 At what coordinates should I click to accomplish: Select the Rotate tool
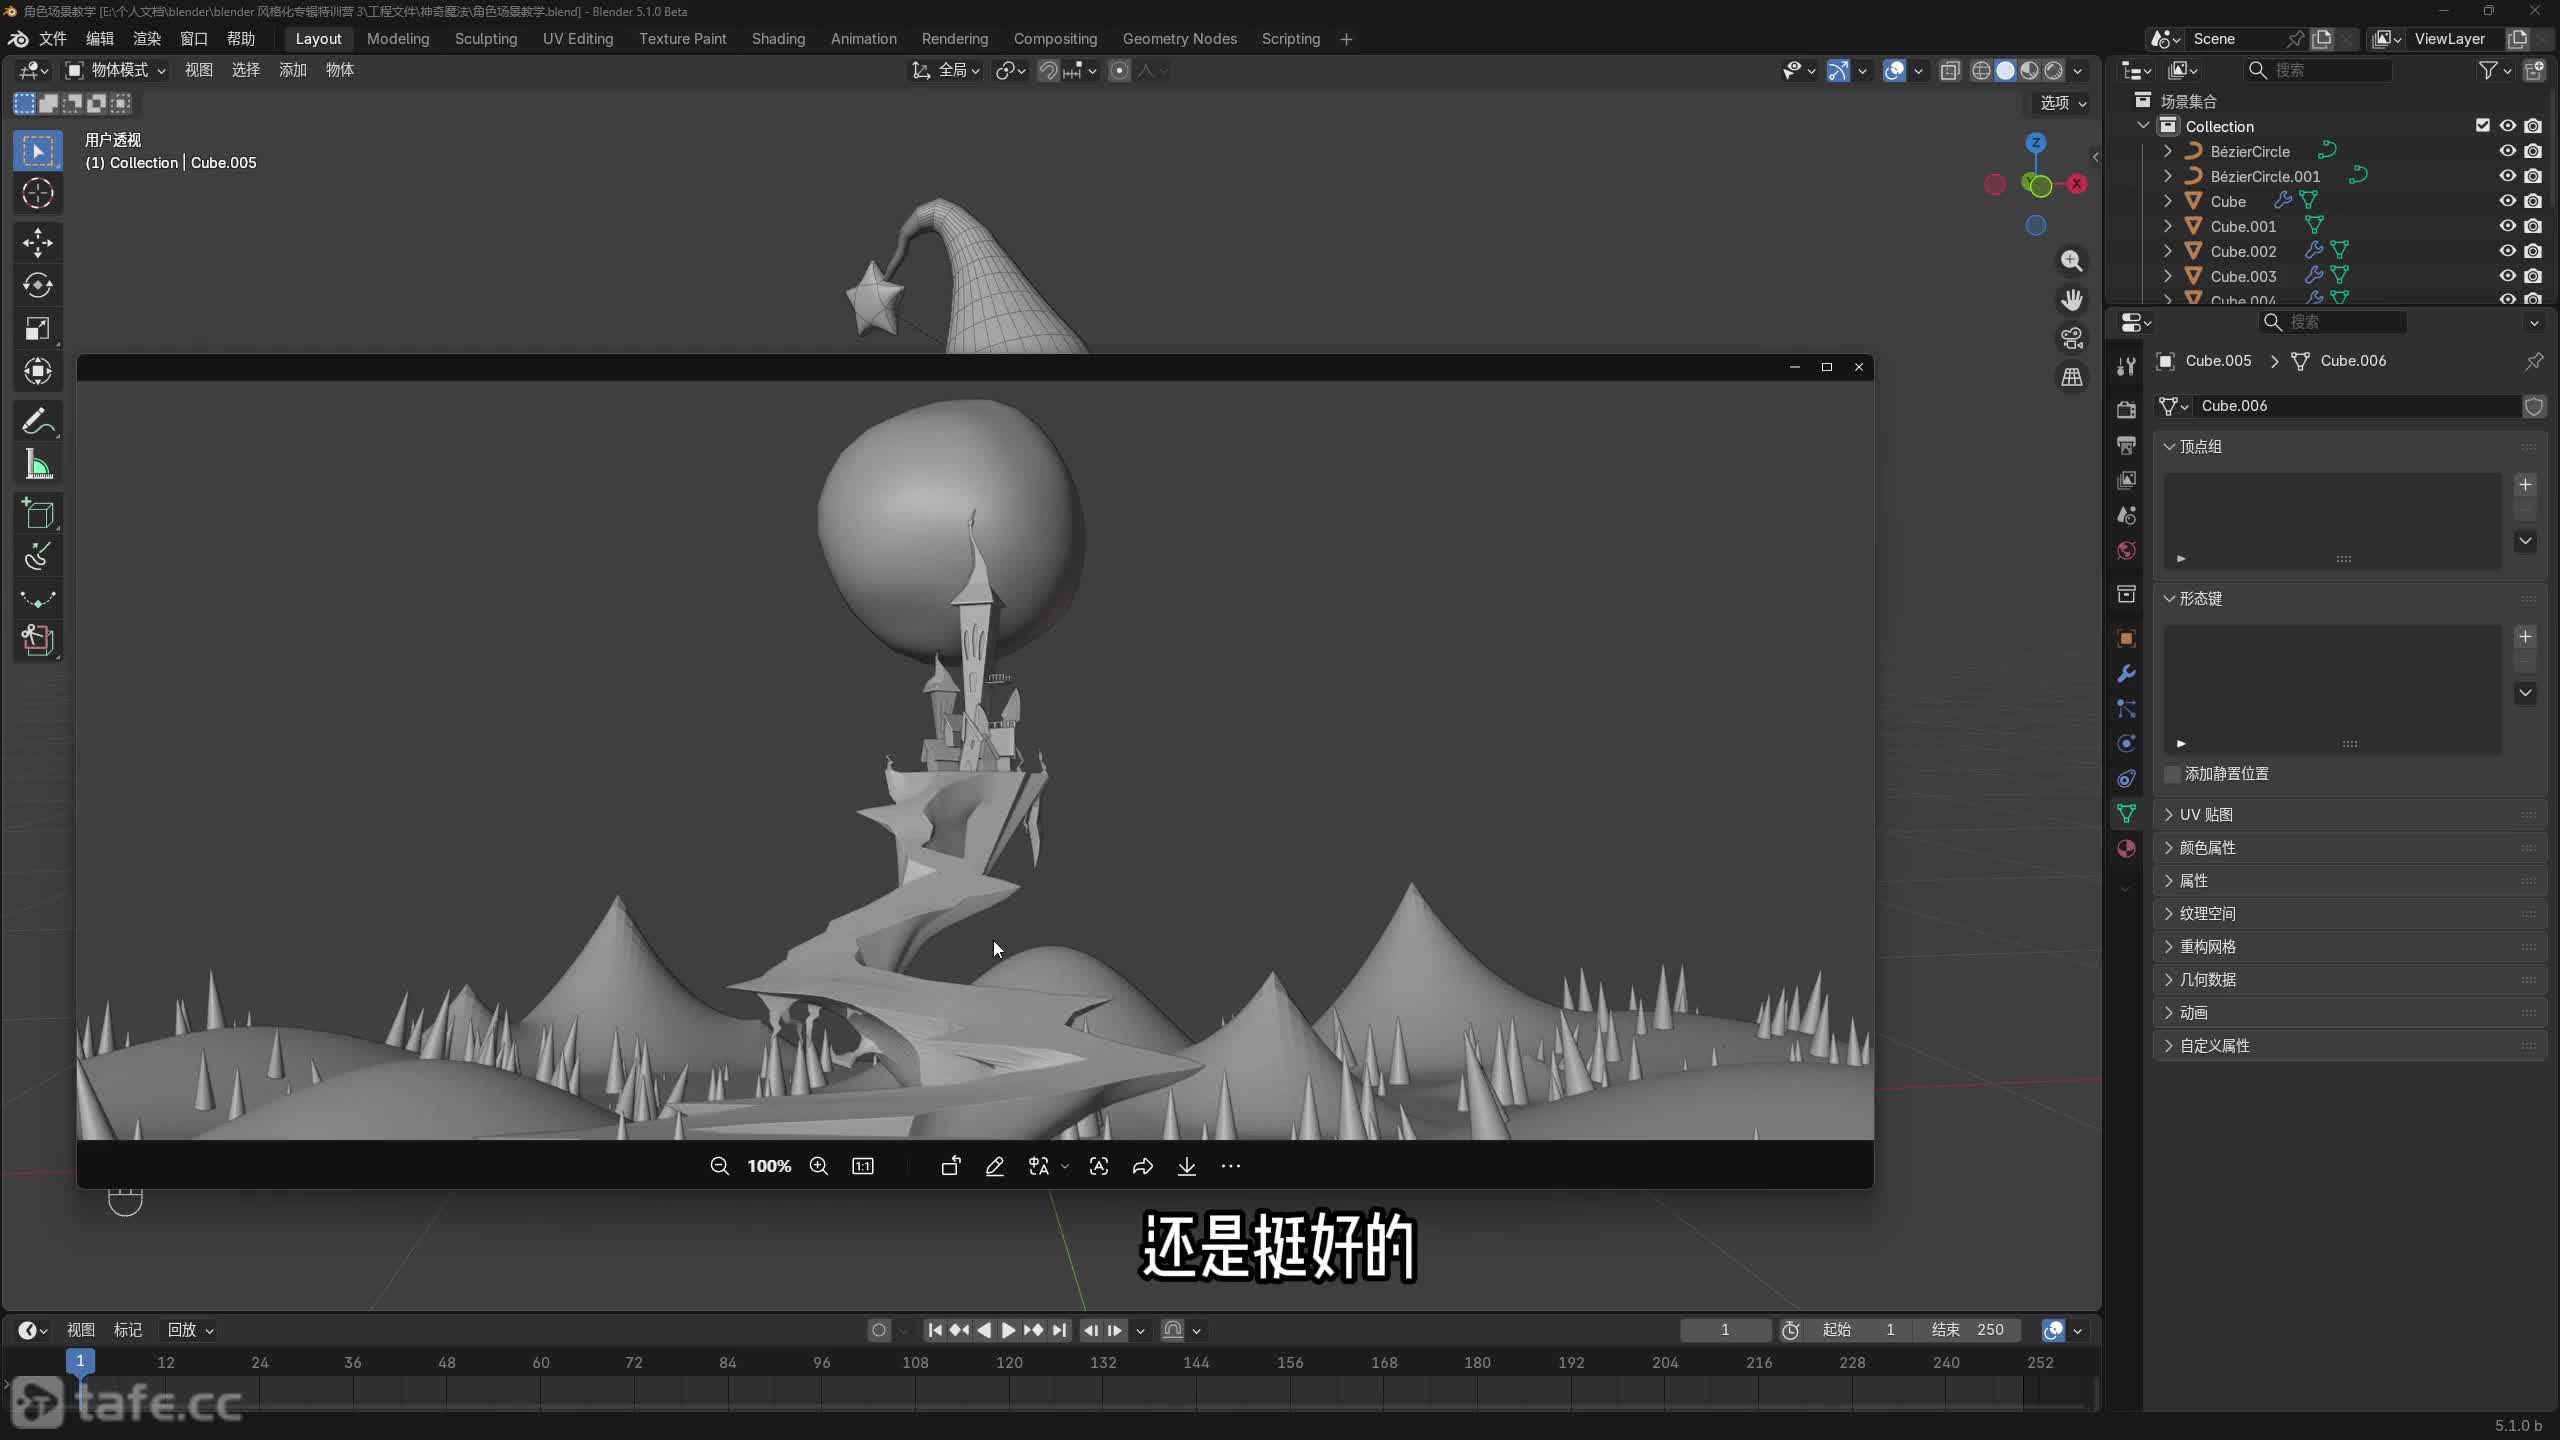tap(38, 286)
